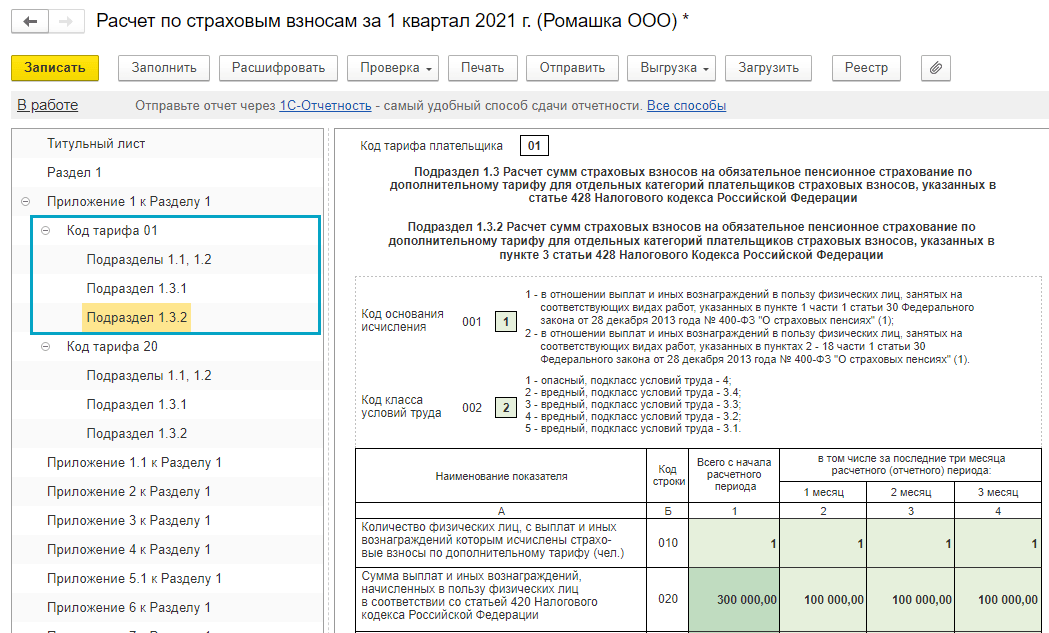Image resolution: width=1049 pixels, height=633 pixels.
Task: Click row 020 cell for 2 месяц
Action: click(x=911, y=600)
